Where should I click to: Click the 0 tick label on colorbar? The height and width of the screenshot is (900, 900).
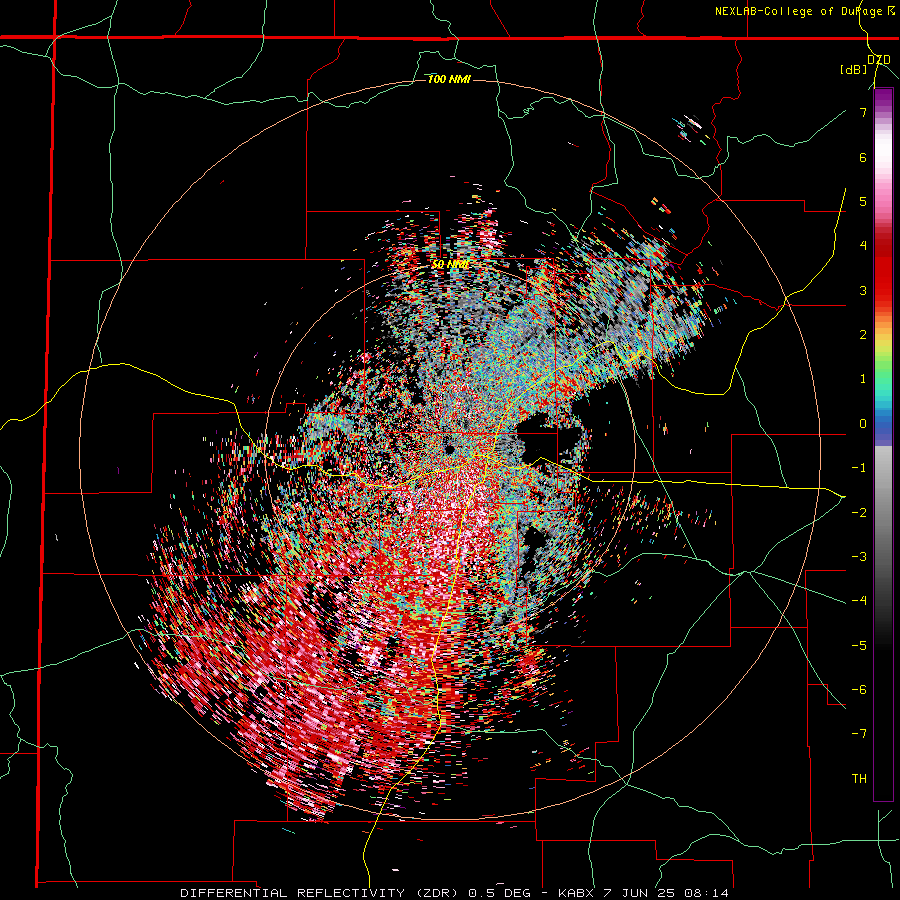click(x=863, y=424)
